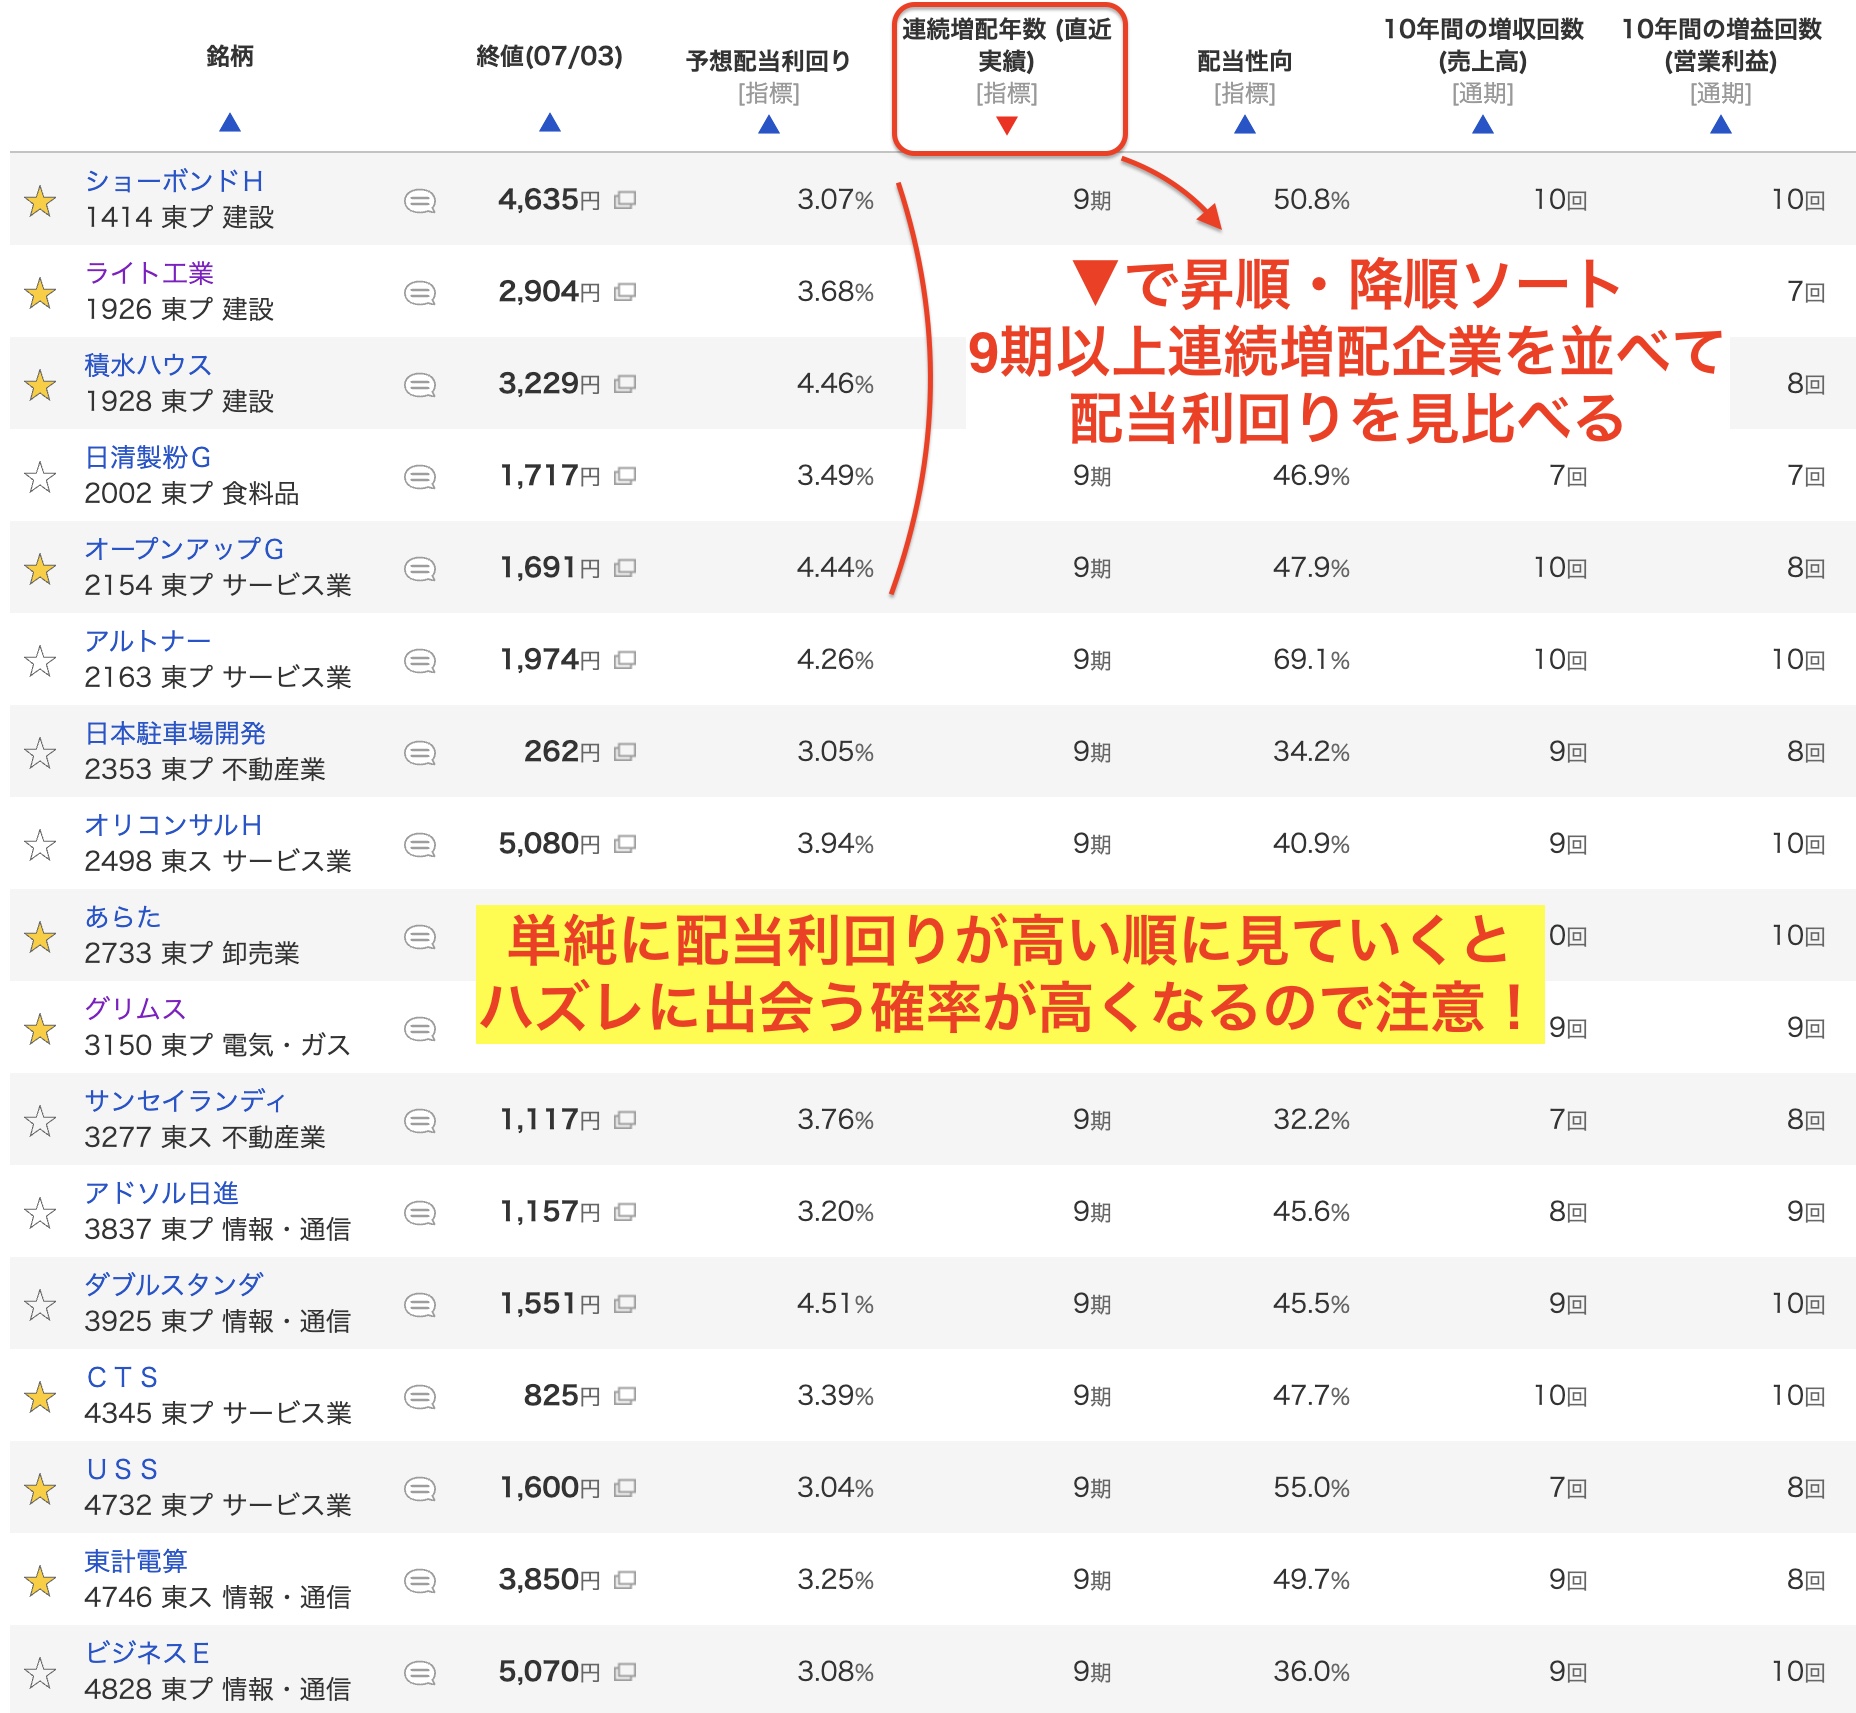
Task: Sort by 10年間の増益回数 using blue triangle
Action: click(x=1721, y=125)
